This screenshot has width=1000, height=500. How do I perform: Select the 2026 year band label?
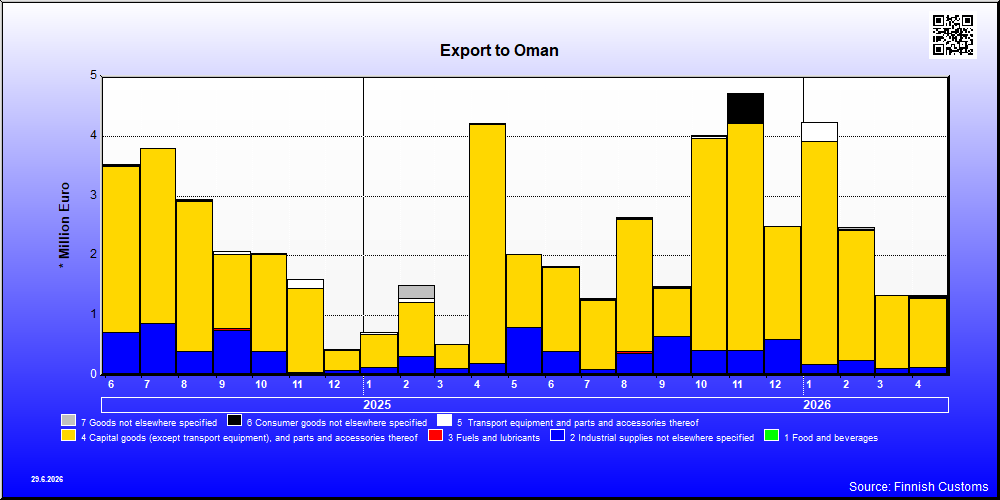point(817,405)
